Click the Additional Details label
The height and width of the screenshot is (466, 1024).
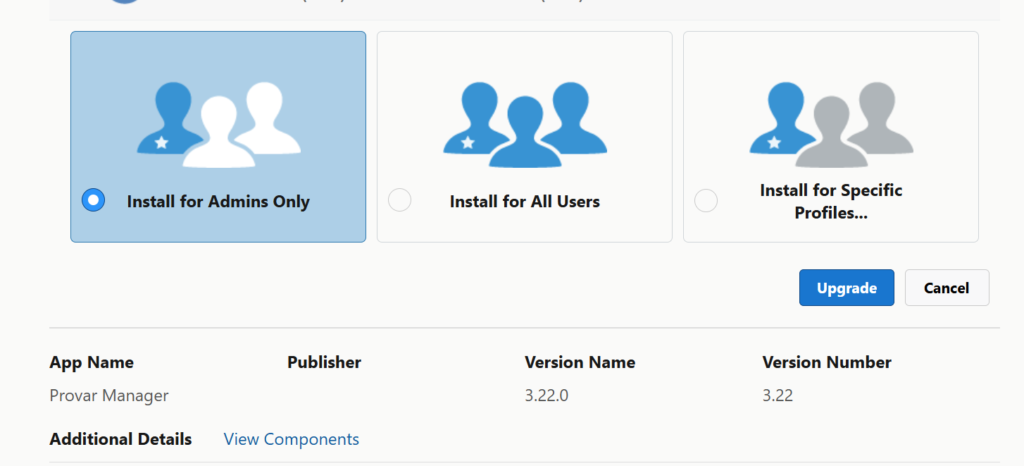(x=120, y=439)
